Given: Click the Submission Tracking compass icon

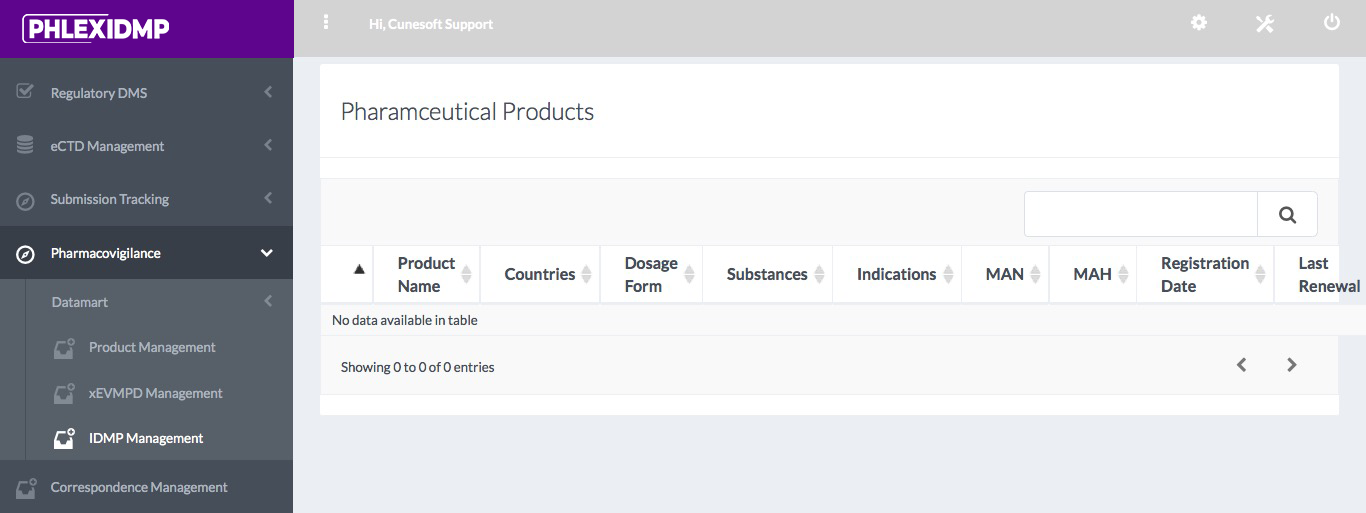Looking at the screenshot, I should coord(26,200).
